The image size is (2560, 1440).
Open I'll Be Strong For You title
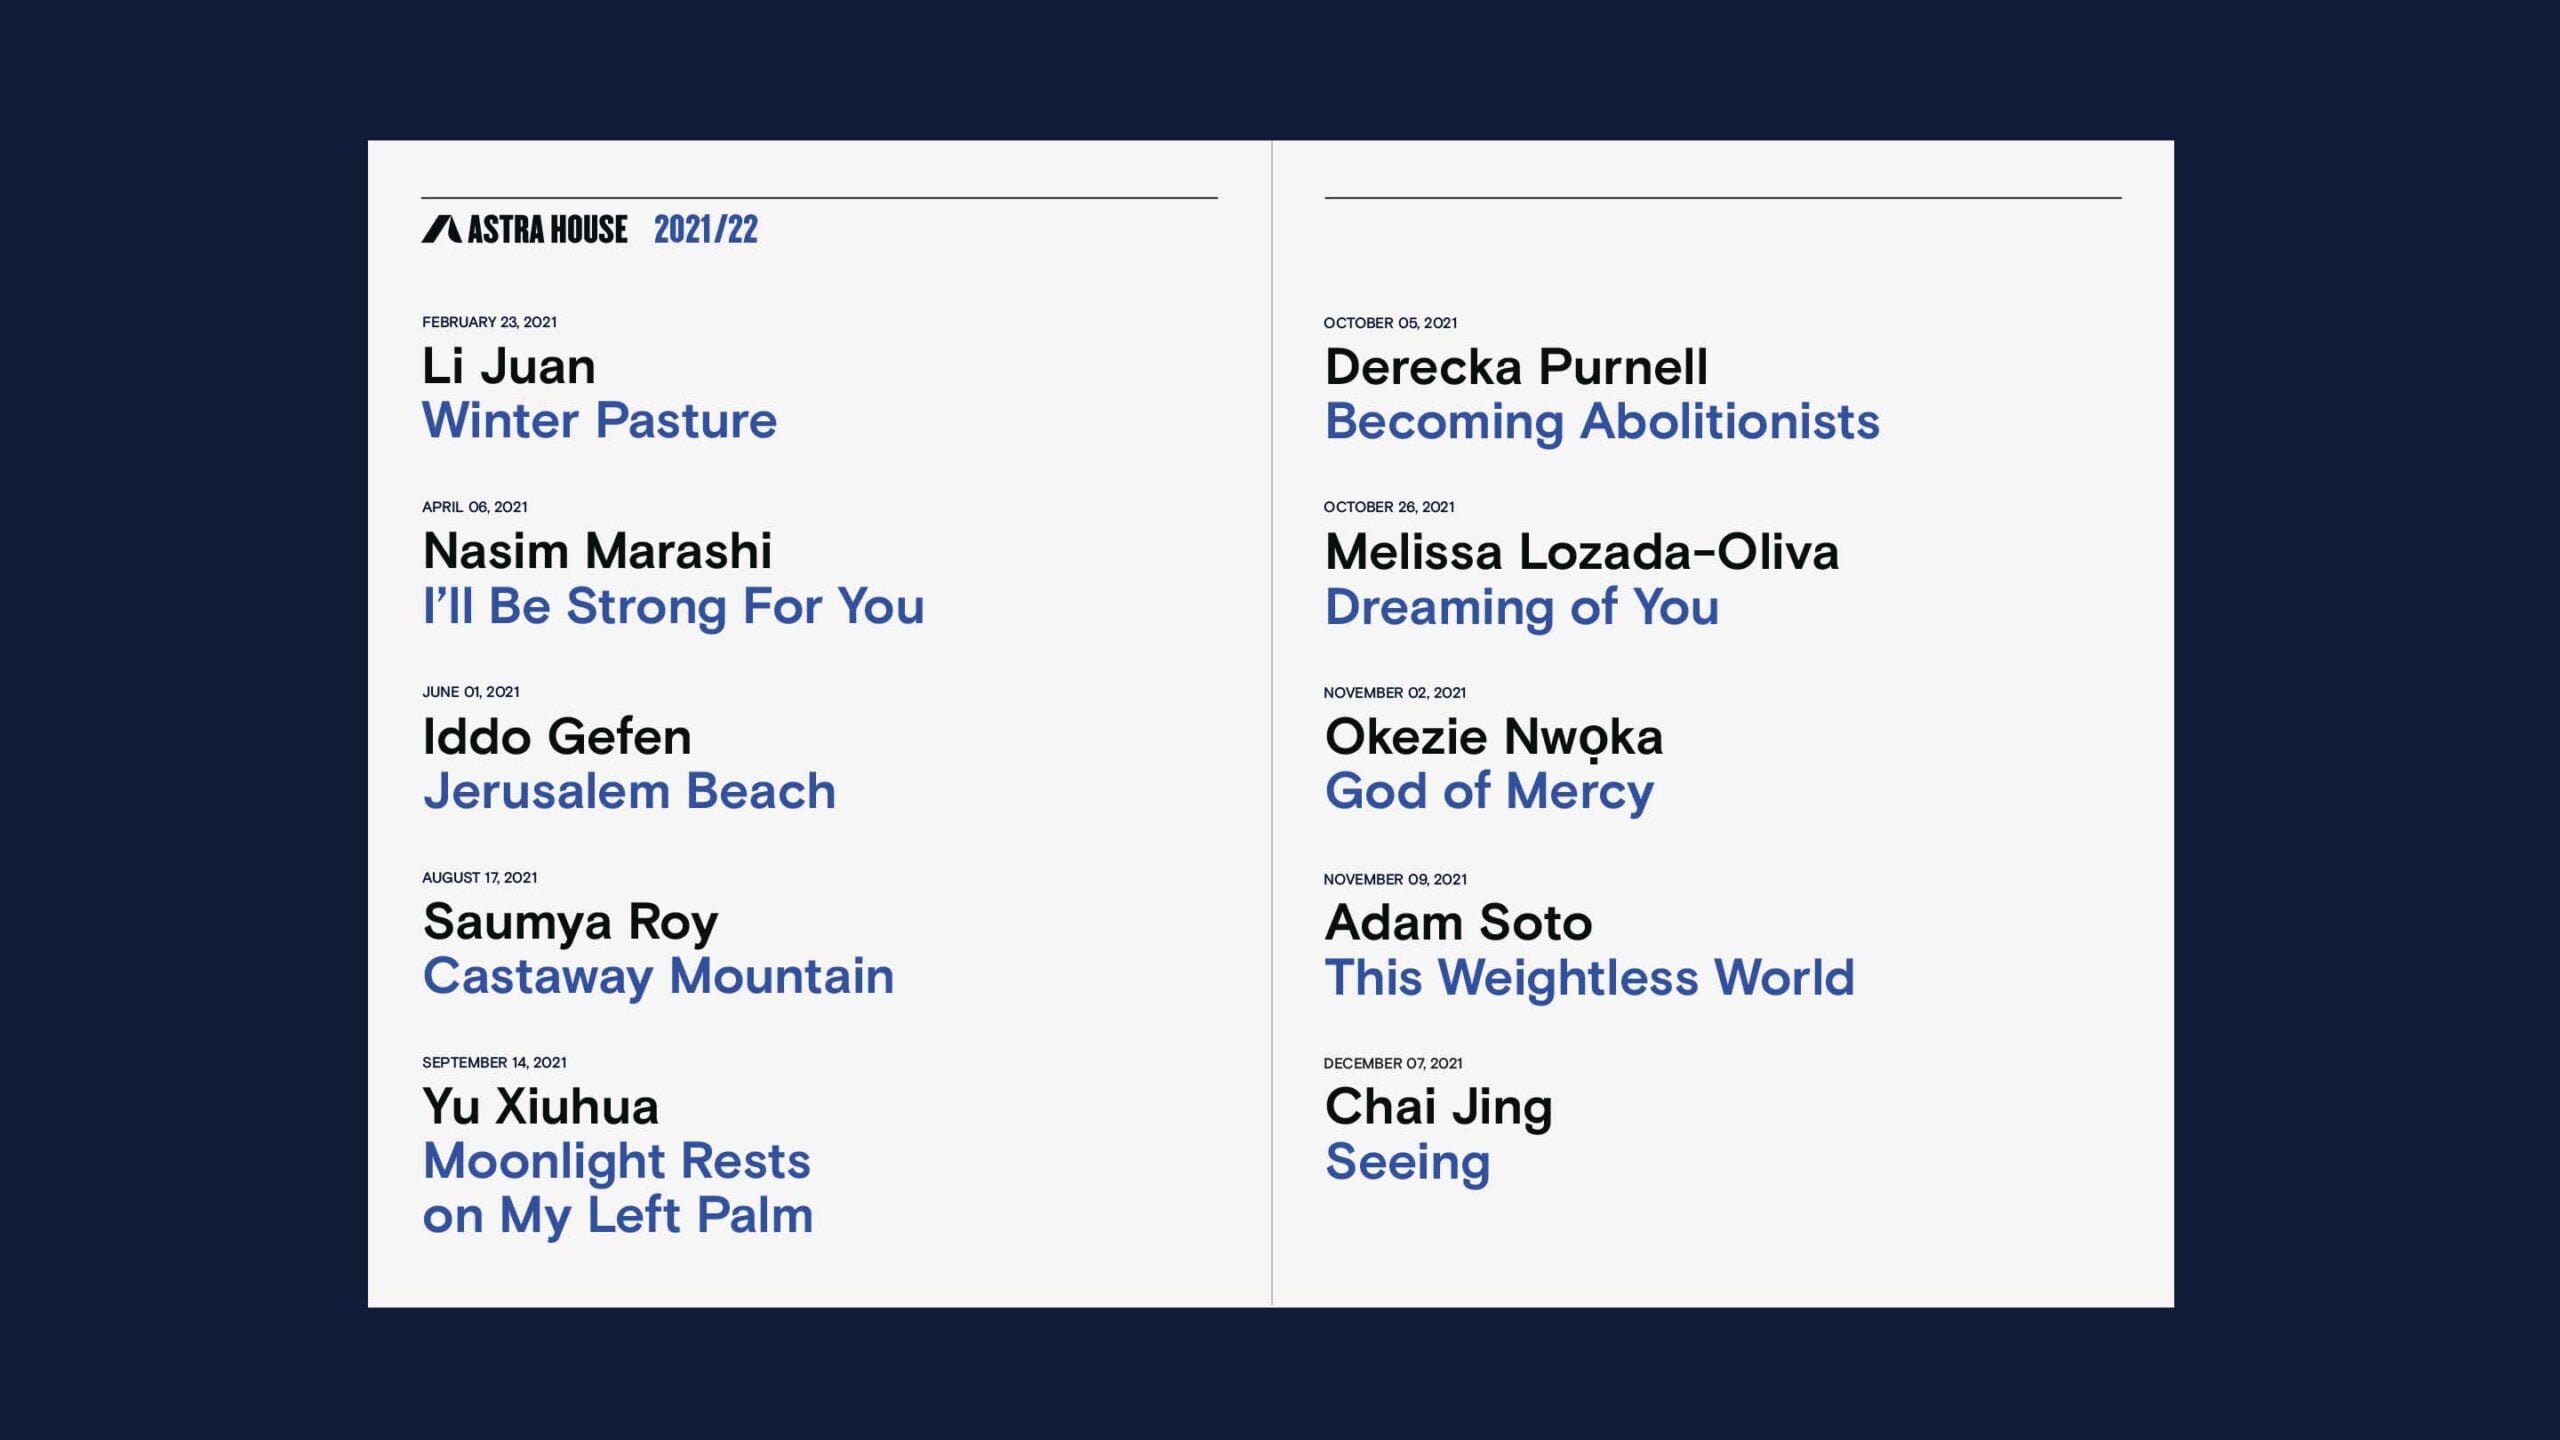pyautogui.click(x=673, y=606)
